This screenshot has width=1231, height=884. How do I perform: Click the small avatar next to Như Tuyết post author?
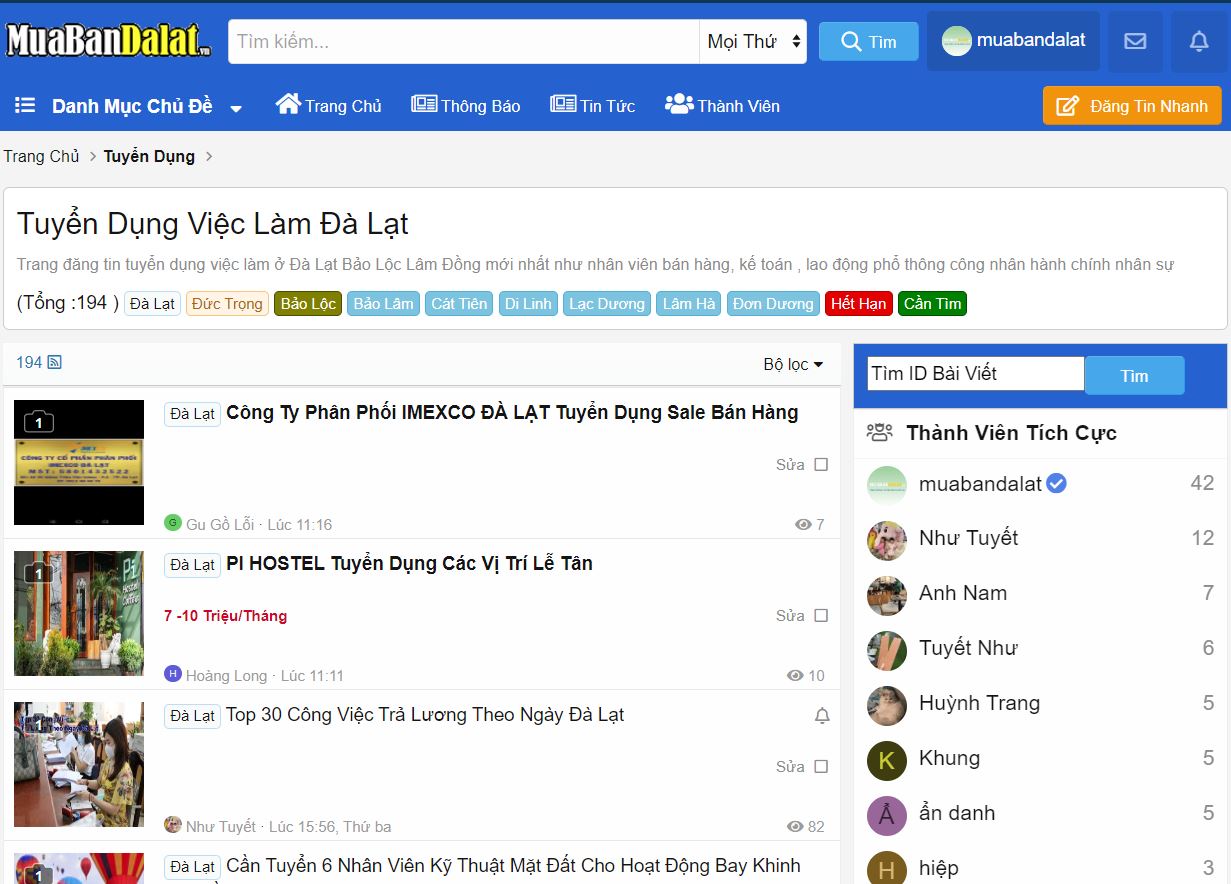(x=173, y=825)
